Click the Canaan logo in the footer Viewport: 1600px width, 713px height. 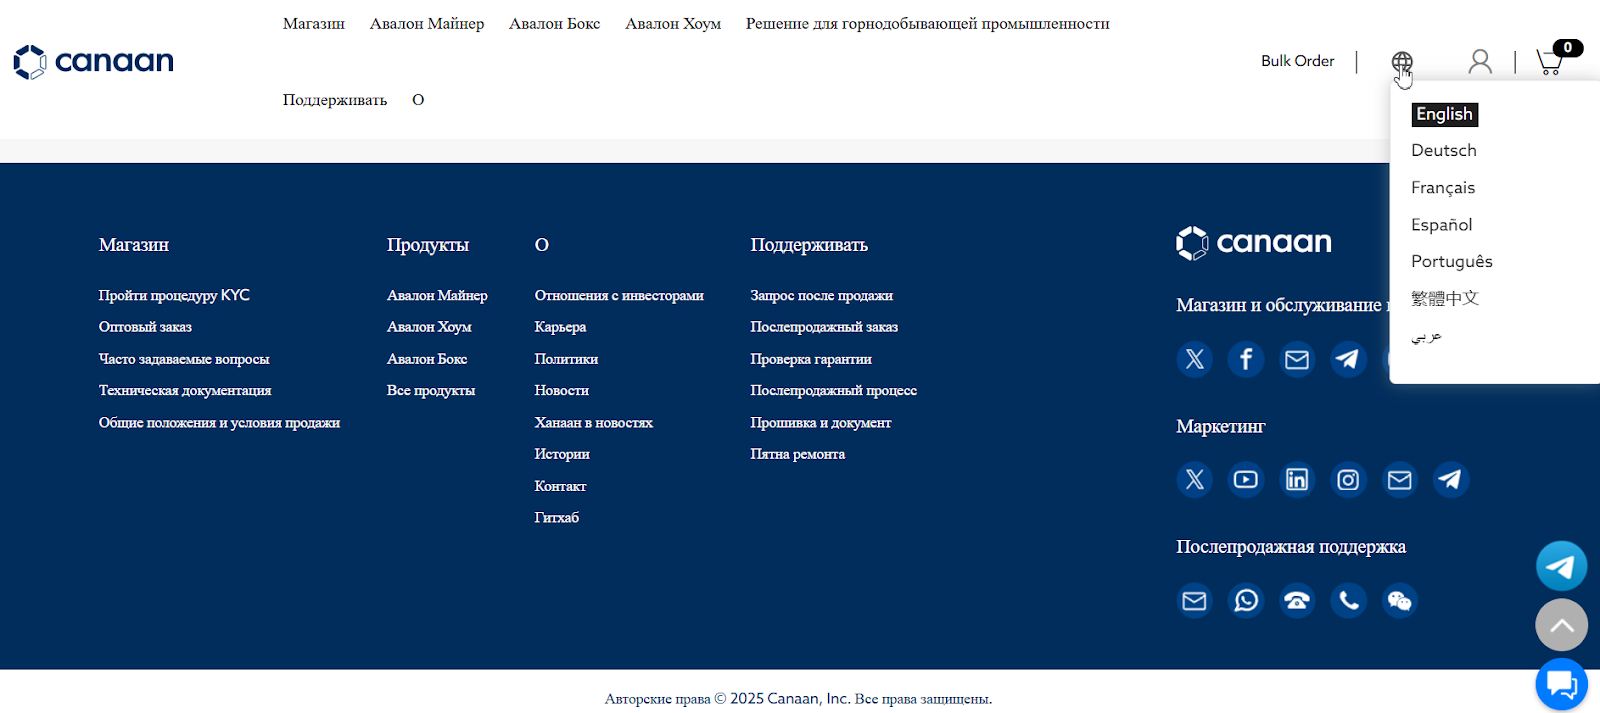pyautogui.click(x=1254, y=243)
